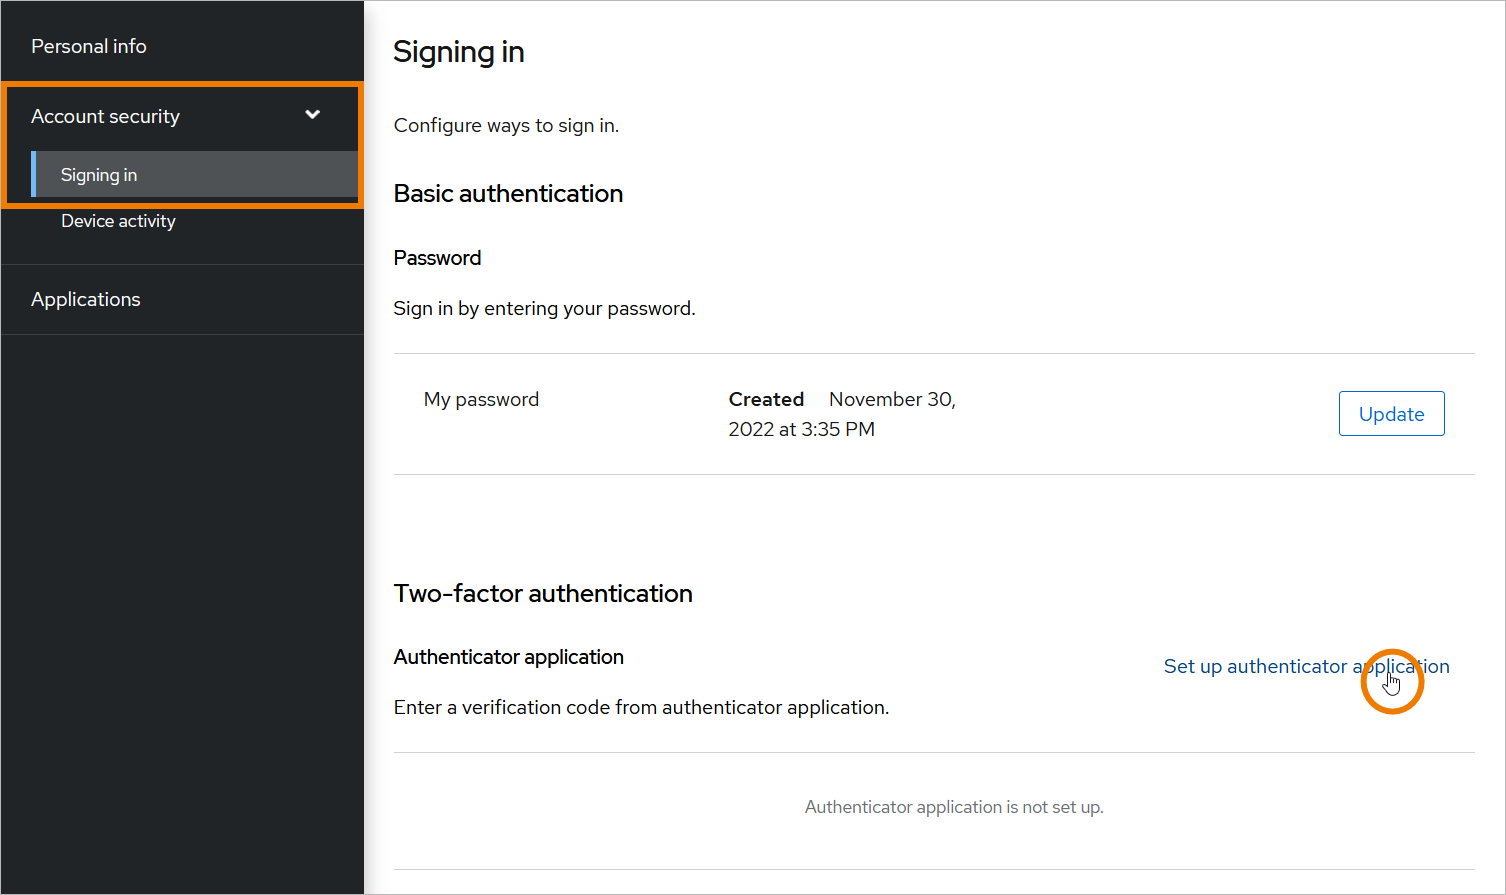Click the 'Configure ways to sign in' description

coord(506,125)
